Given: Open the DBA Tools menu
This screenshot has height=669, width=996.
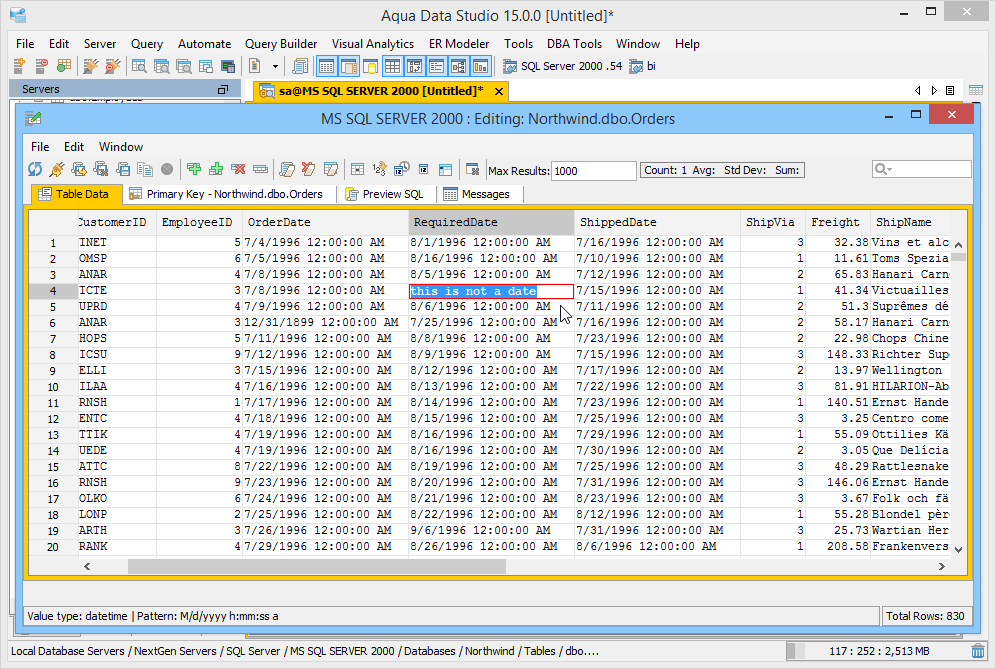Looking at the screenshot, I should click(x=574, y=44).
